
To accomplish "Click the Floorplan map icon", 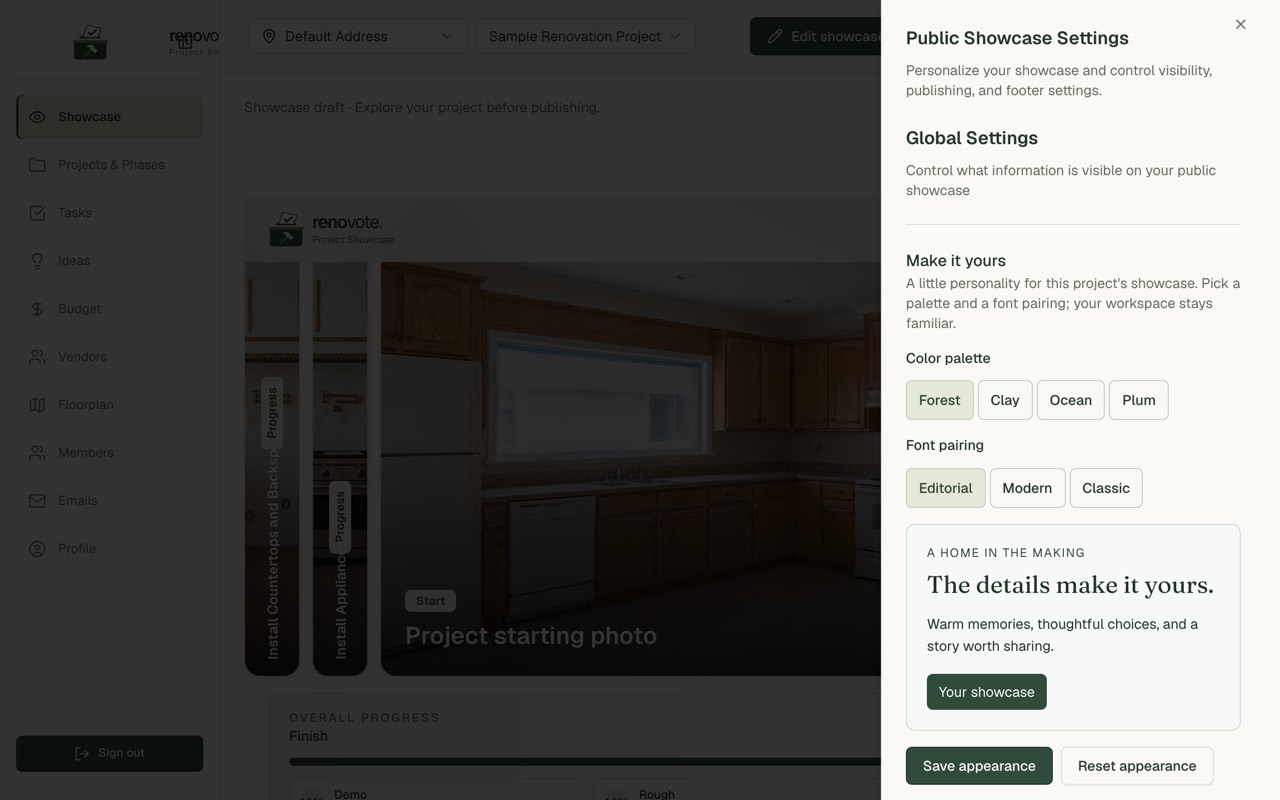I will 37,405.
